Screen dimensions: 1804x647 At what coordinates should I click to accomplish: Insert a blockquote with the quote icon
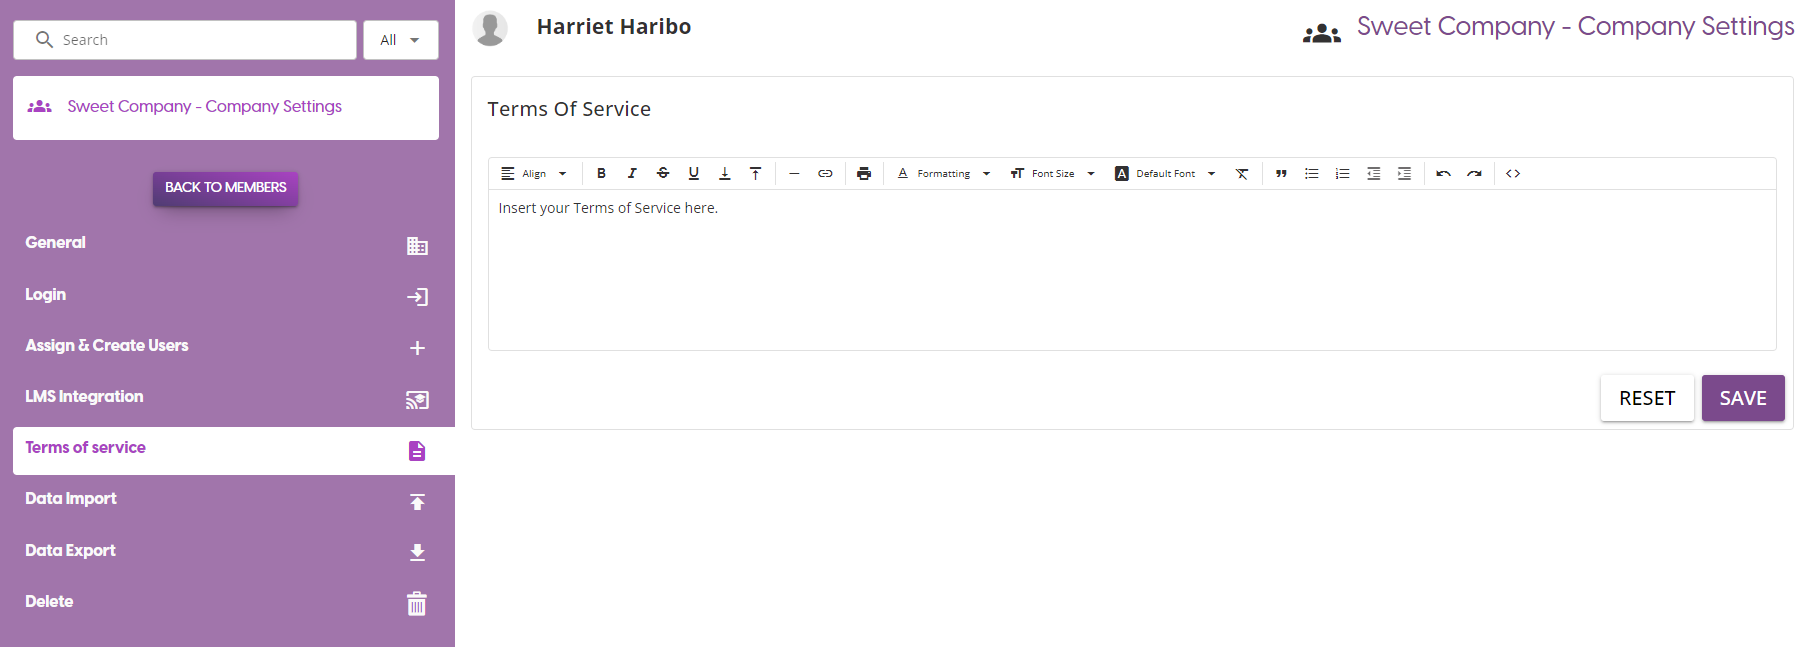pyautogui.click(x=1281, y=174)
